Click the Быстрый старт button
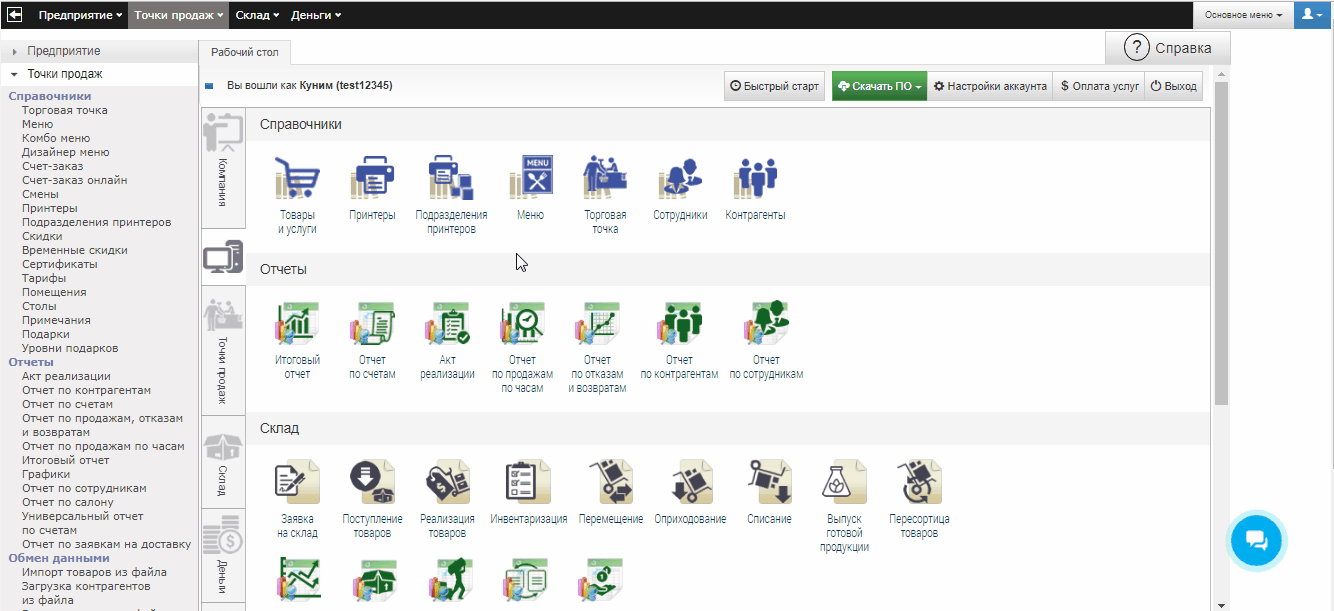Image resolution: width=1334 pixels, height=611 pixels. point(774,87)
